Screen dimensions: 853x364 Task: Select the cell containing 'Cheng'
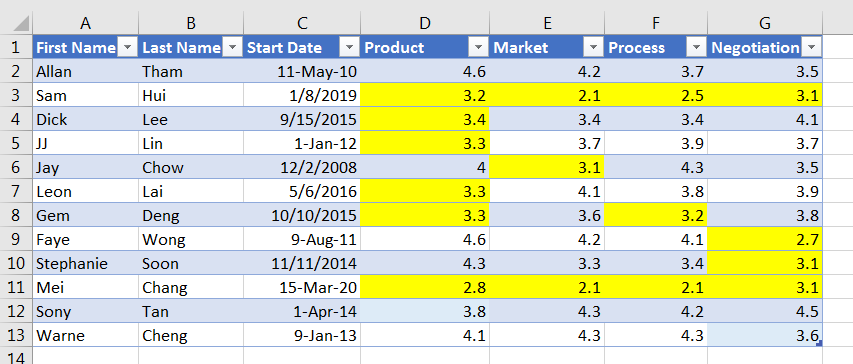pyautogui.click(x=191, y=335)
